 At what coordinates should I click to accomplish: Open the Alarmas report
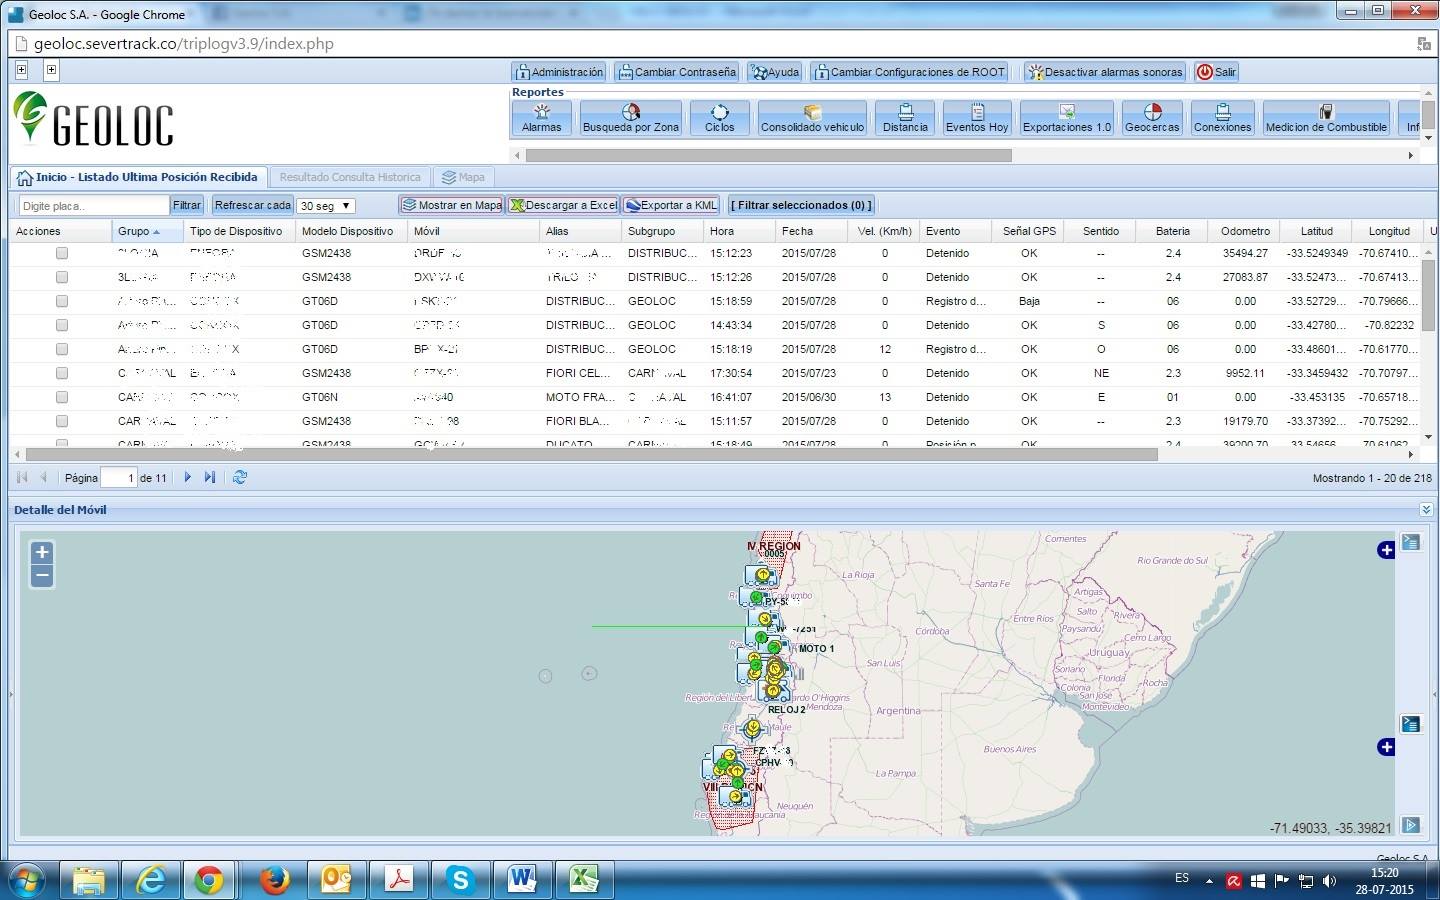[x=542, y=118]
